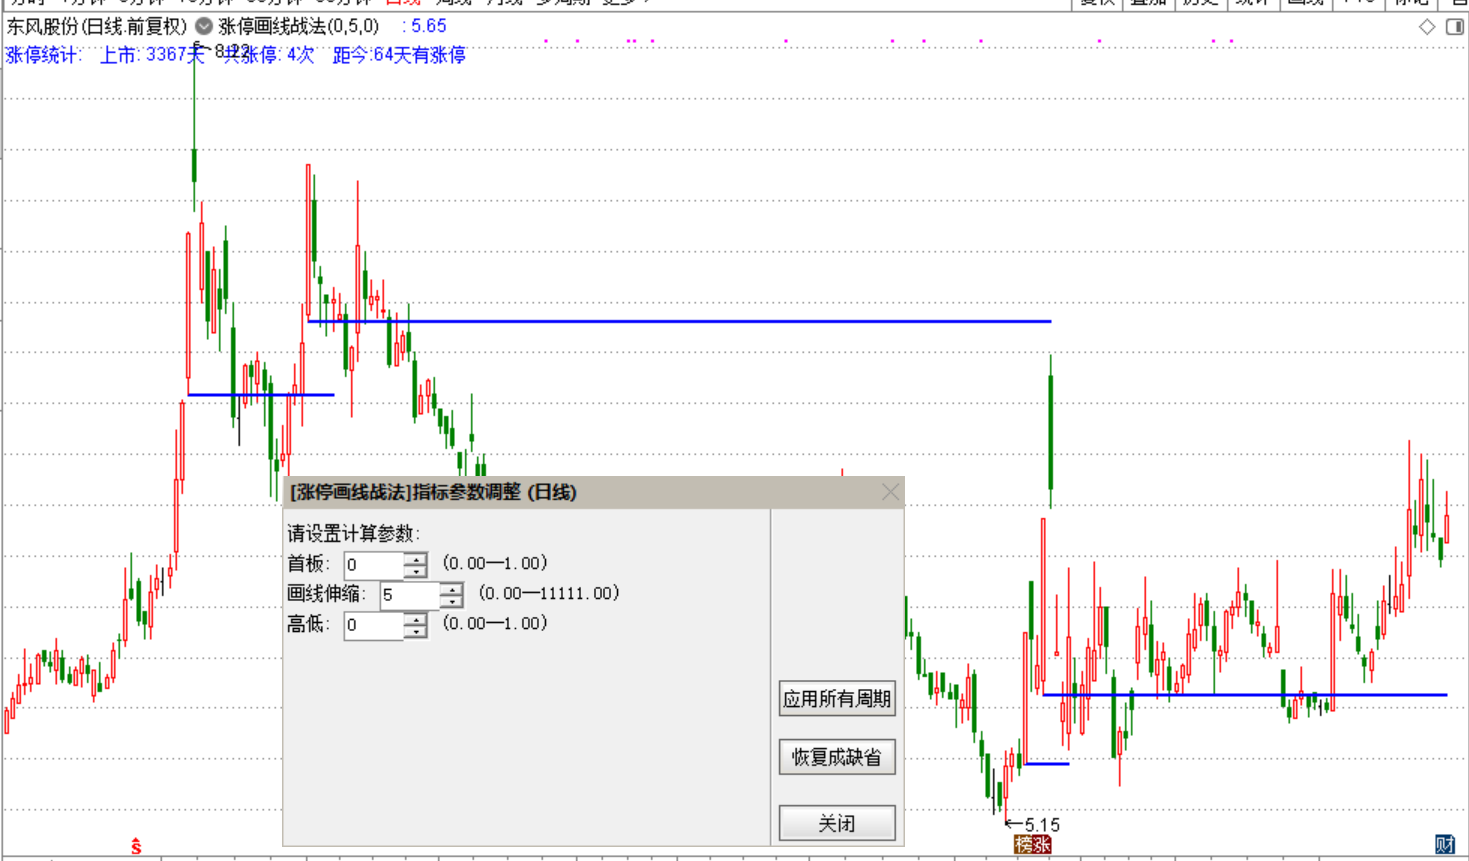This screenshot has height=861, width=1469.
Task: Close the parameter dialog with X icon
Action: tap(890, 492)
